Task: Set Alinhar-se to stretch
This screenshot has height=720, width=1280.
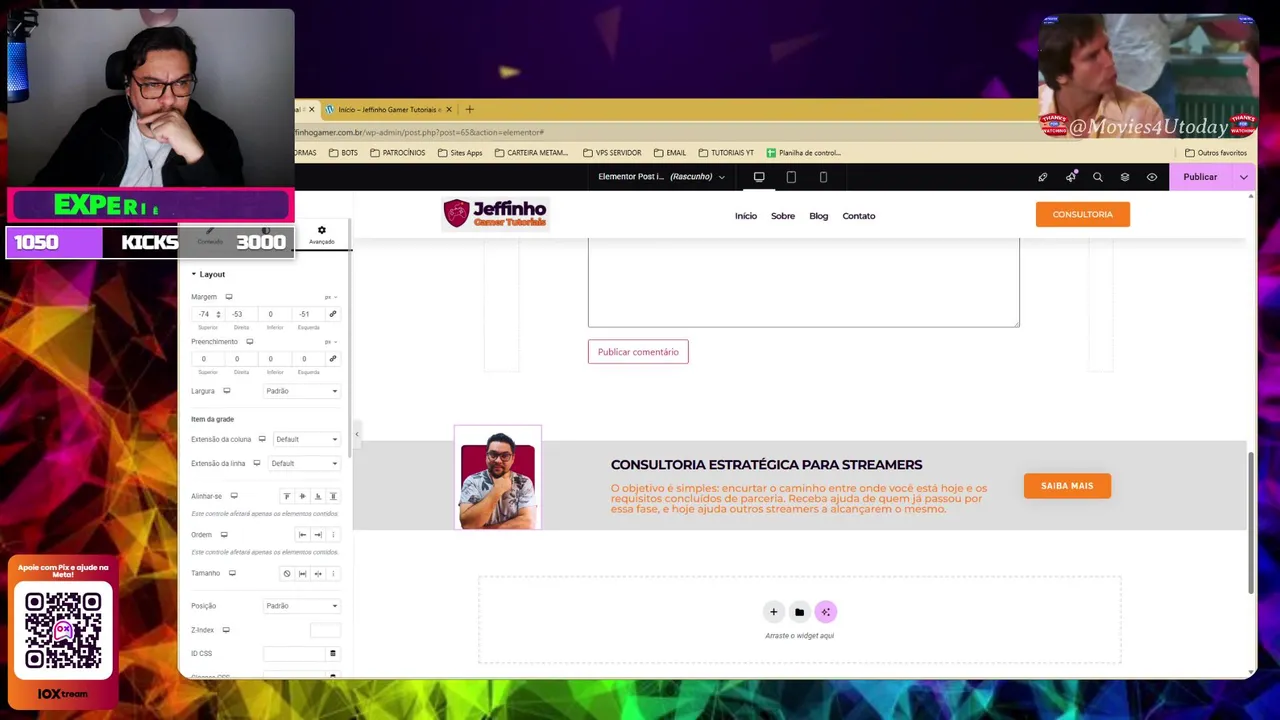Action: click(x=333, y=496)
